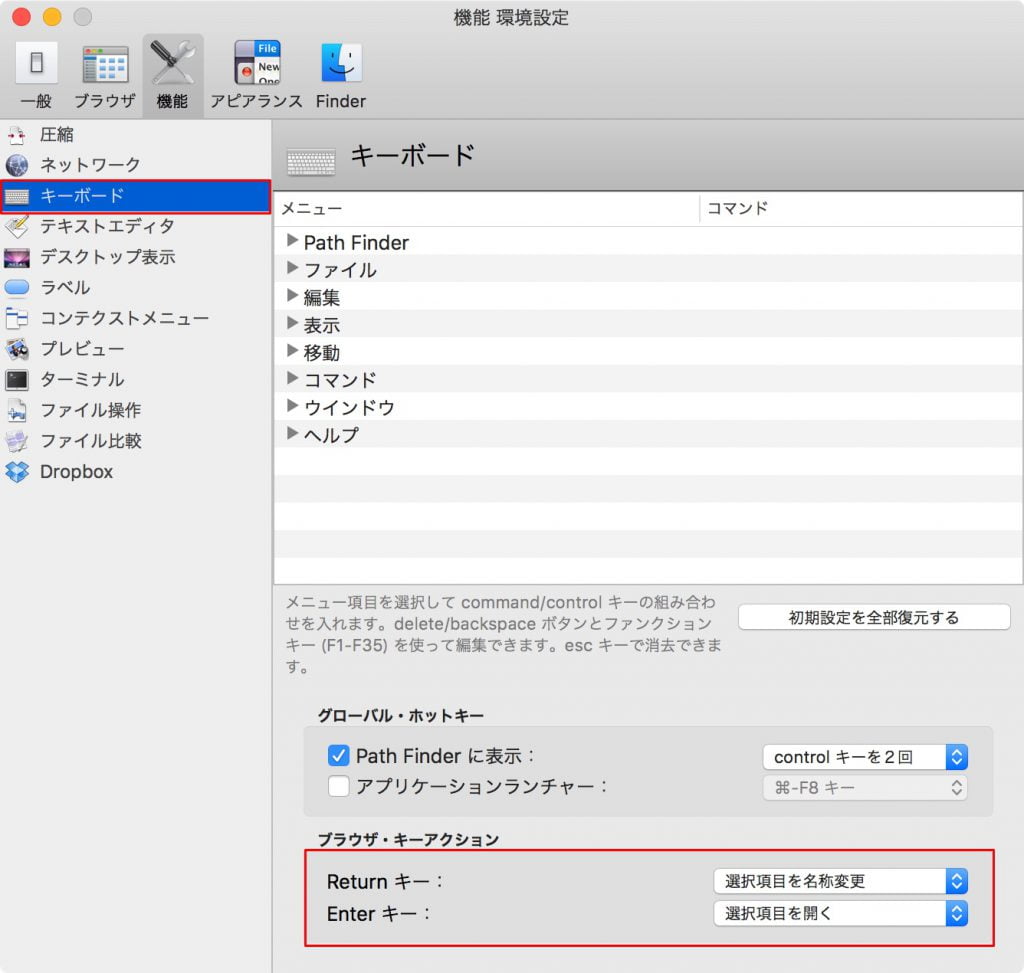Select ファイル比較 in the sidebar

tap(90, 441)
